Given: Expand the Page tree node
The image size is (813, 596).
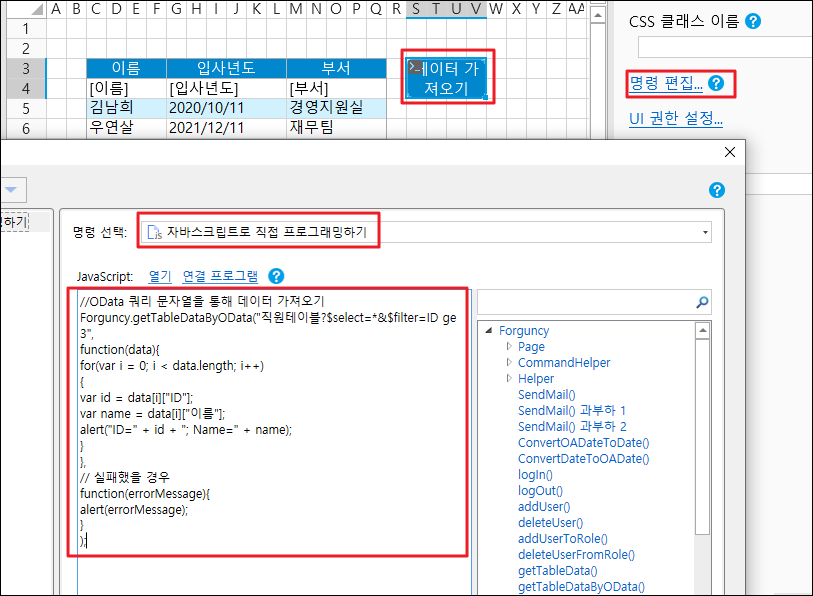Looking at the screenshot, I should coord(509,347).
